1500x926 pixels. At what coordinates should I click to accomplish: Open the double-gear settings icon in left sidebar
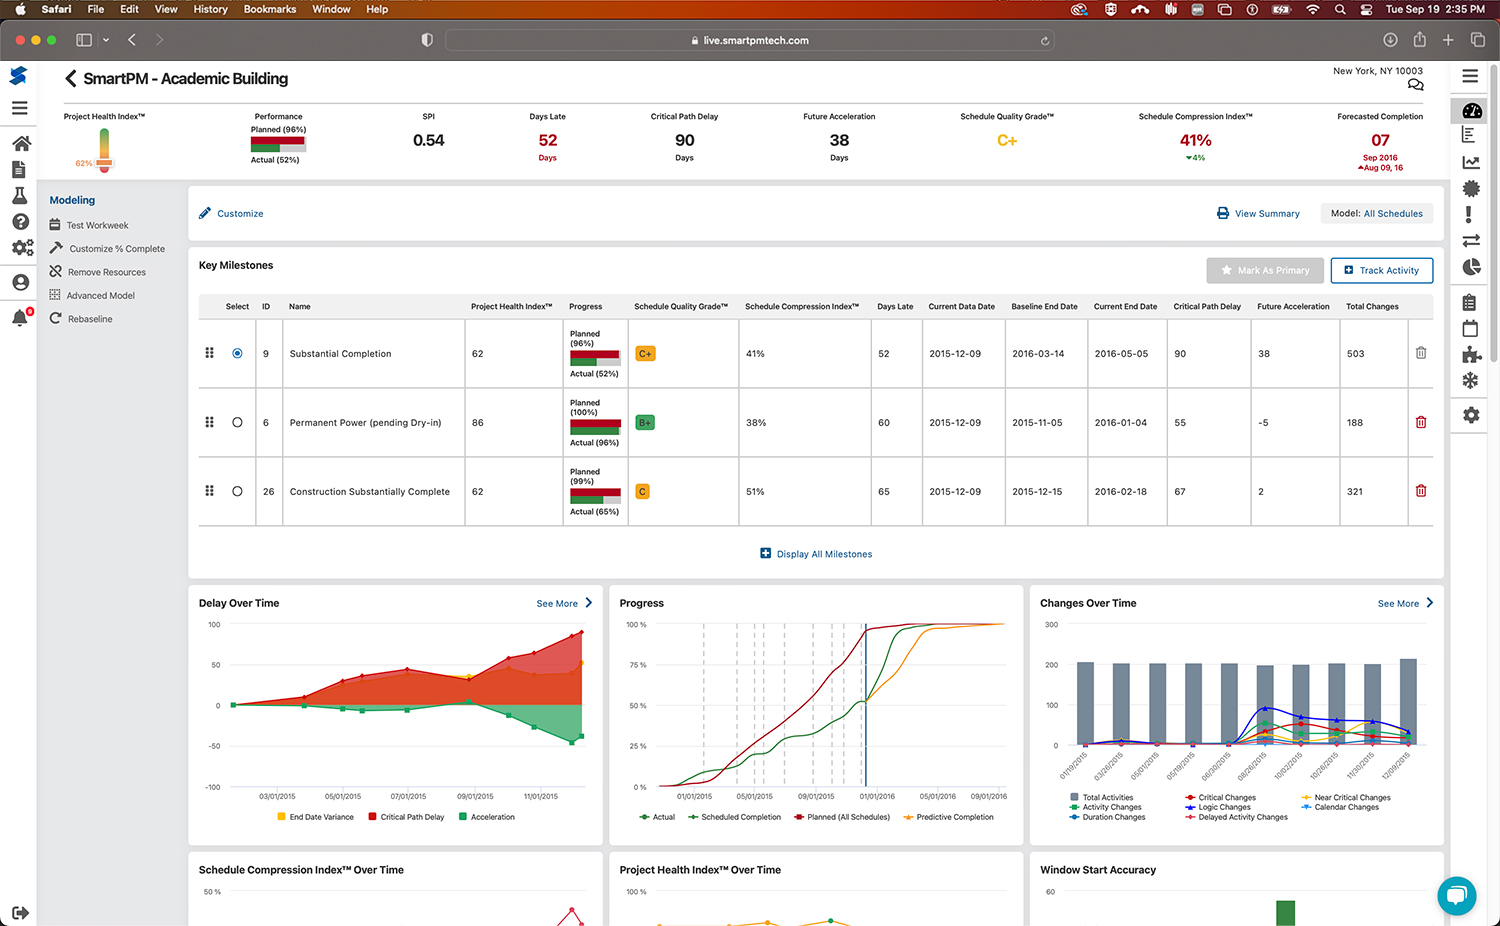[22, 247]
